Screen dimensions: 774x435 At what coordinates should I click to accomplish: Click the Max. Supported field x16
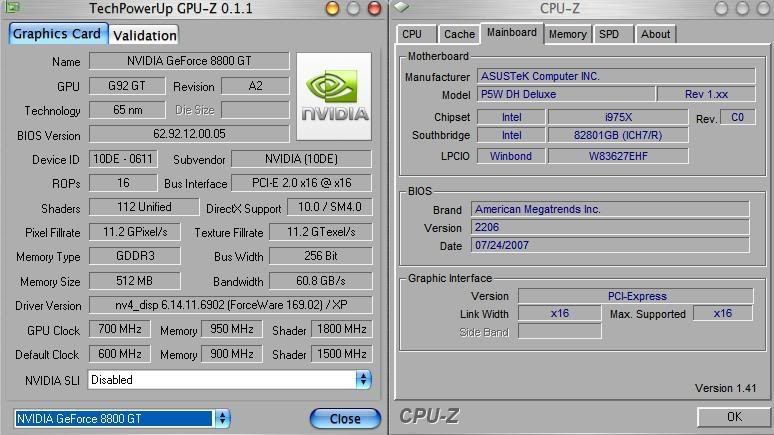point(723,313)
